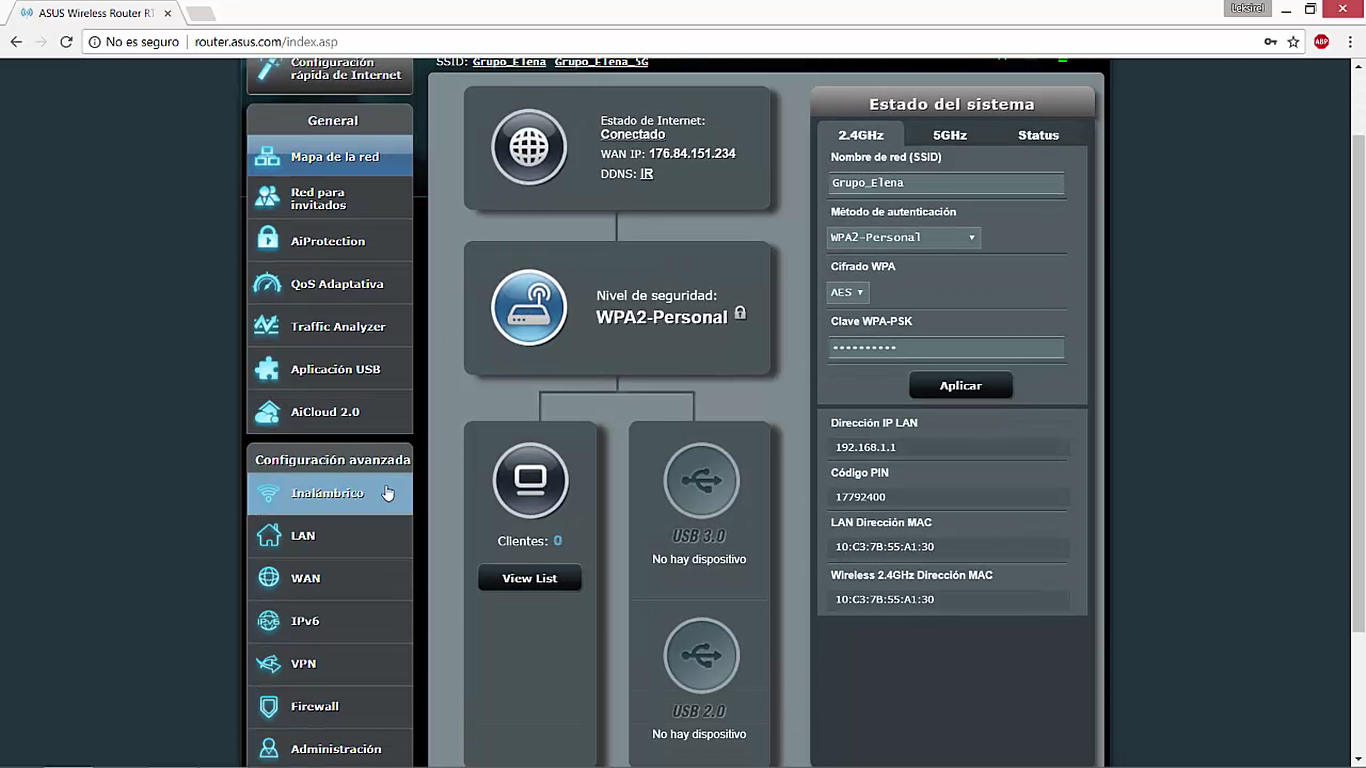Go back with the browser arrow
This screenshot has height=768, width=1366.
click(x=16, y=42)
